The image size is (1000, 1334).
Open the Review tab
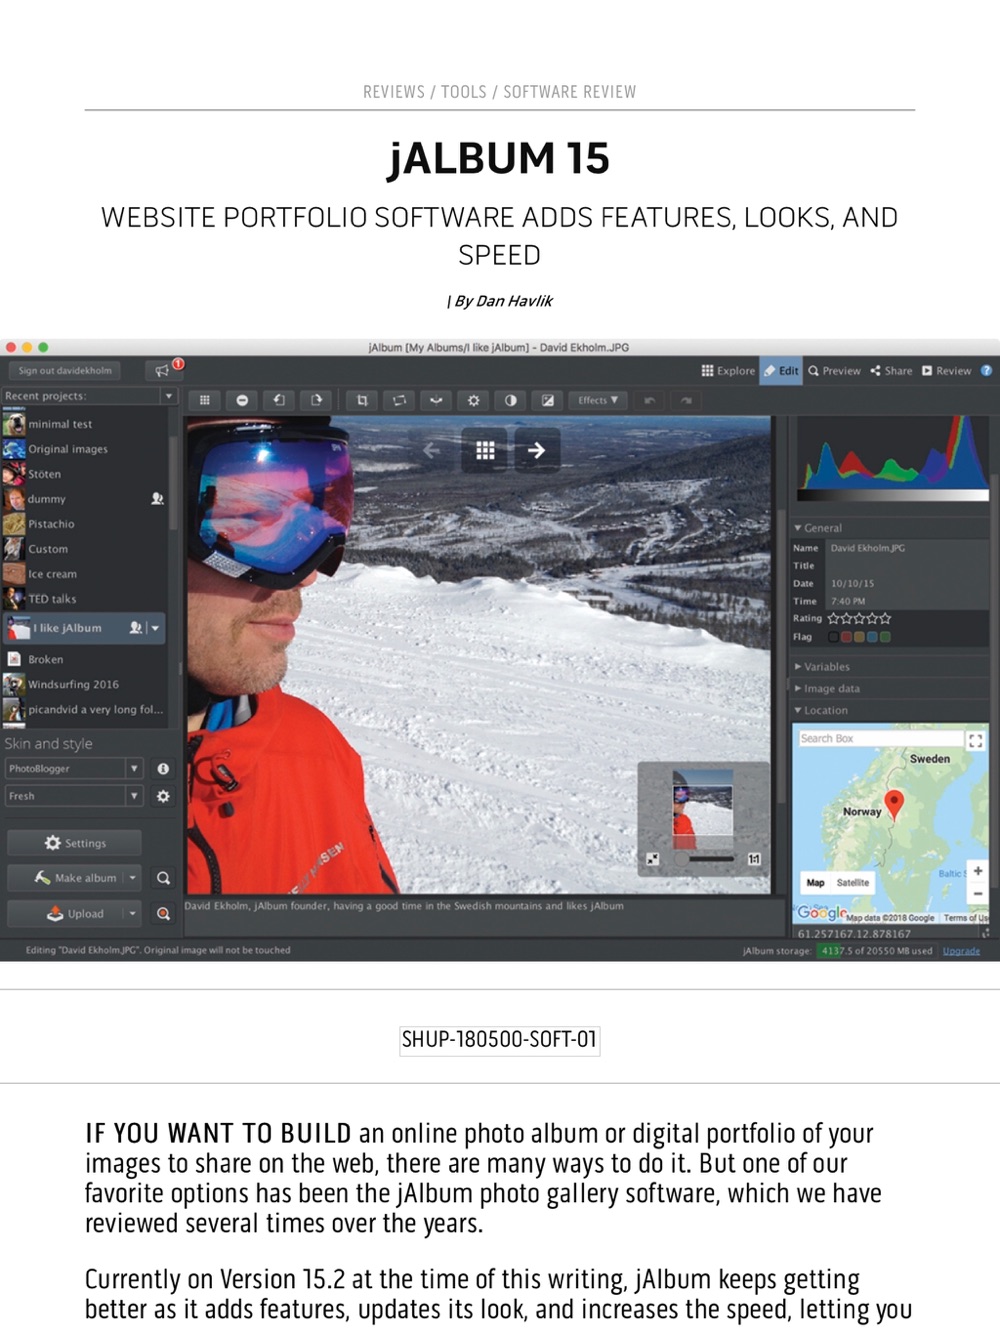point(946,370)
